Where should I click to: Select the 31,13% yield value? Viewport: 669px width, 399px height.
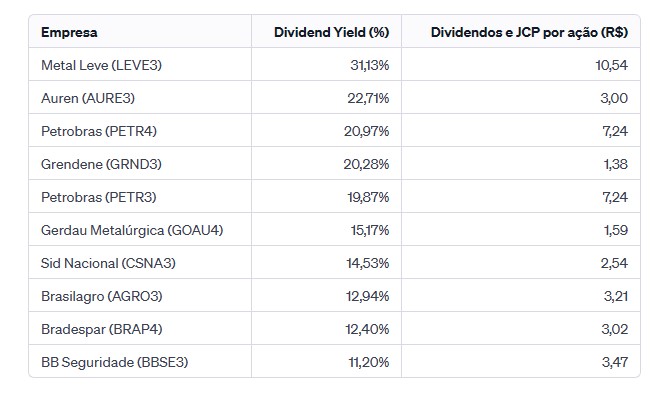(x=370, y=65)
